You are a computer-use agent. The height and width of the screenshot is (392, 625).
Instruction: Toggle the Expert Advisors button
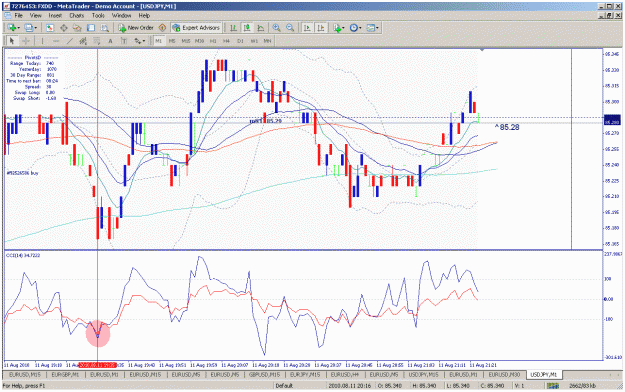pos(196,28)
